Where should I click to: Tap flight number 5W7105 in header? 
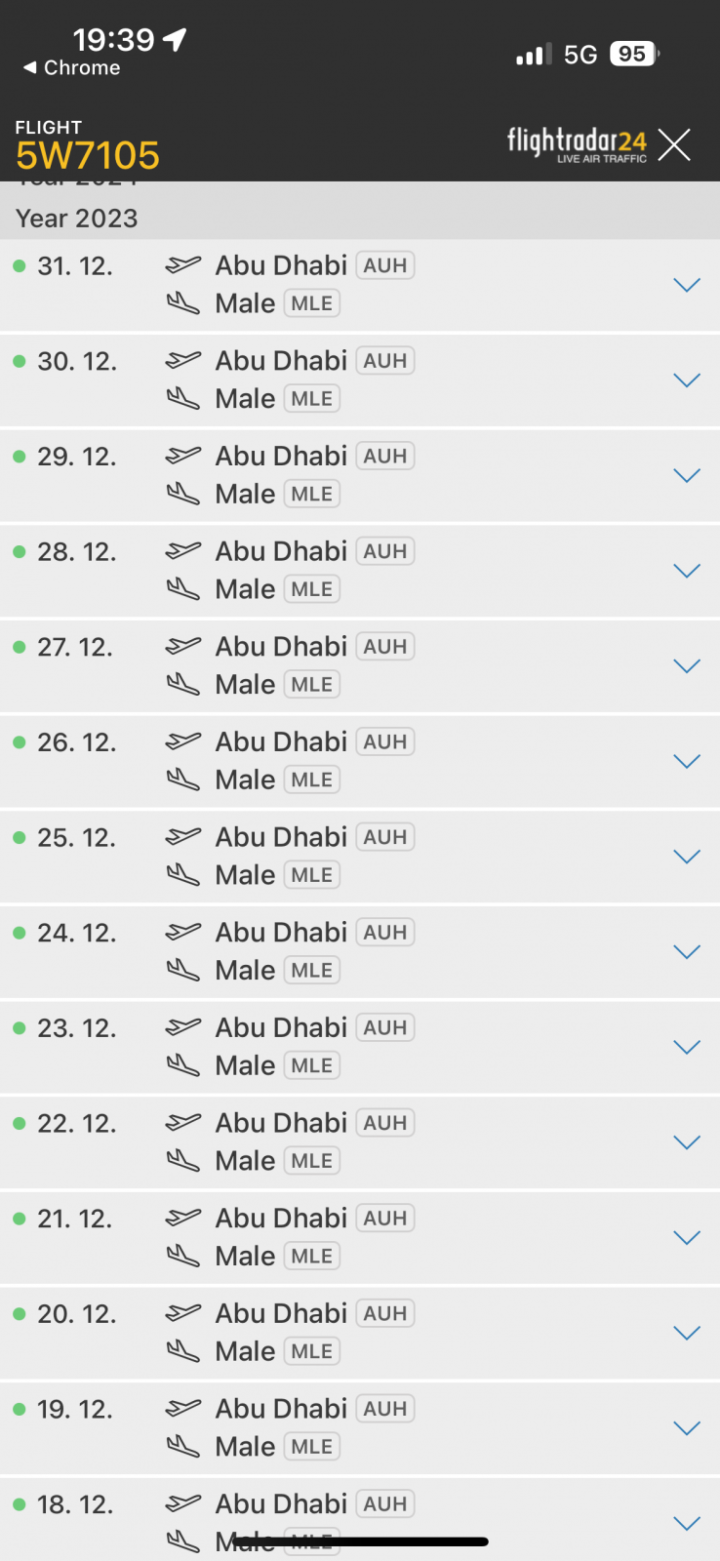tap(88, 155)
